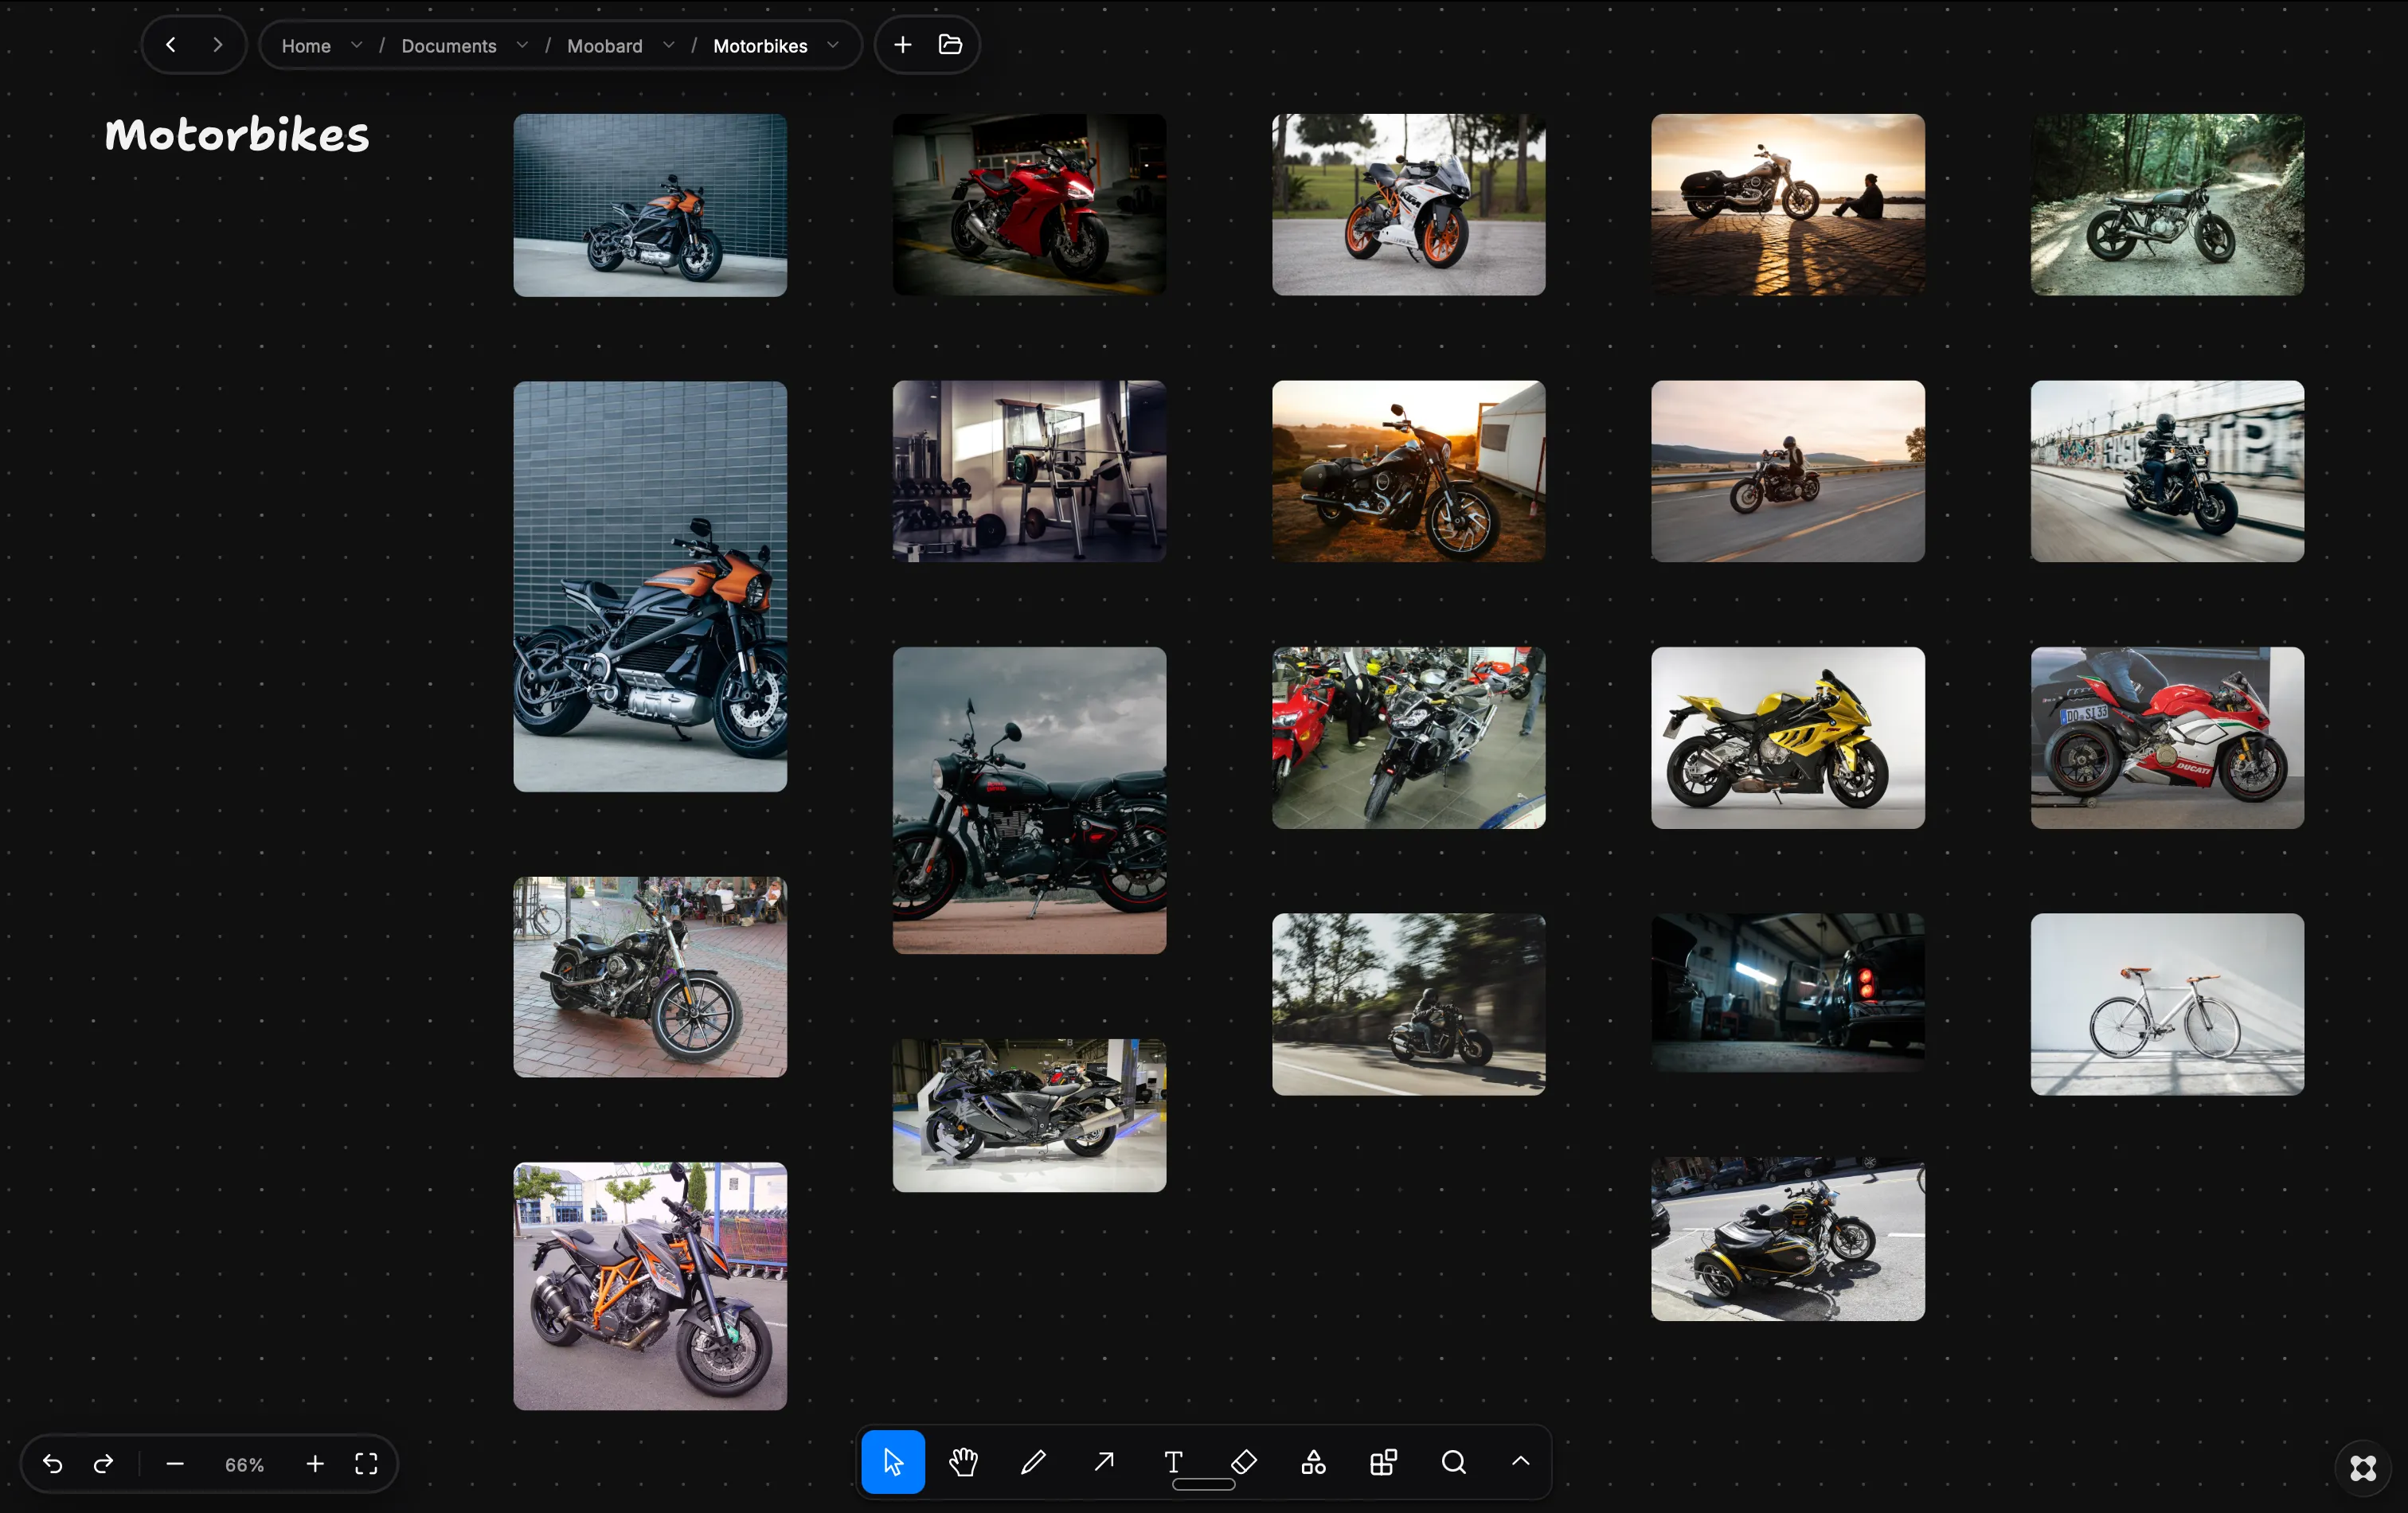Open the search tool in bottom toolbar
This screenshot has height=1513, width=2408.
[x=1454, y=1462]
